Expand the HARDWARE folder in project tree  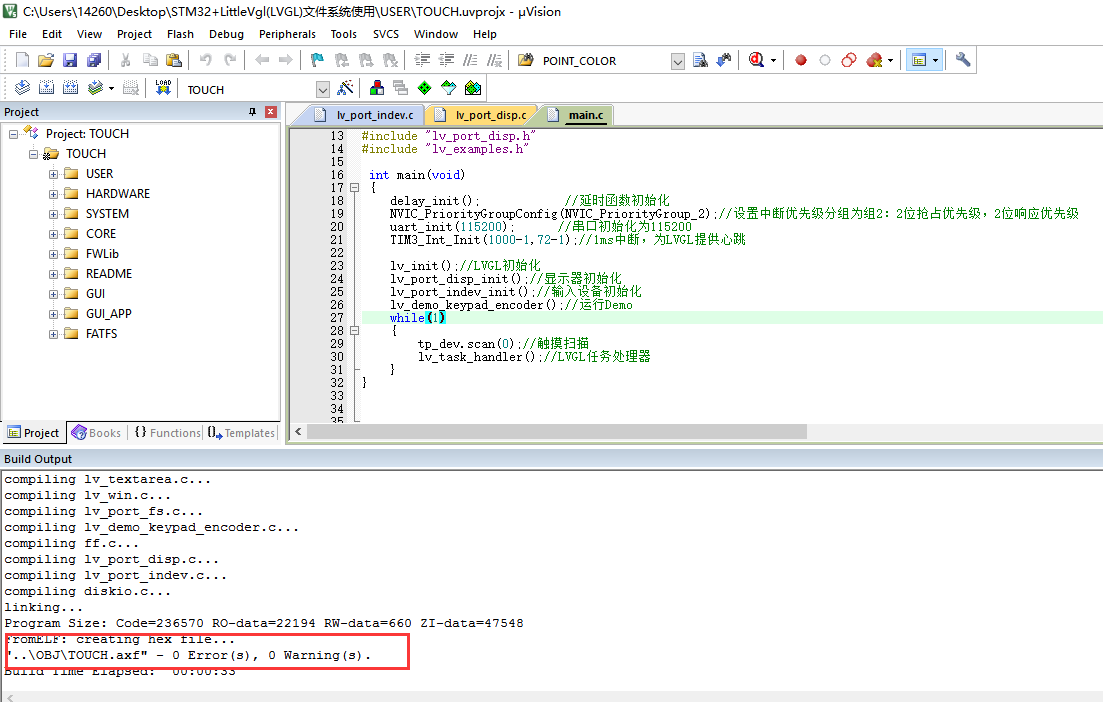pos(54,193)
